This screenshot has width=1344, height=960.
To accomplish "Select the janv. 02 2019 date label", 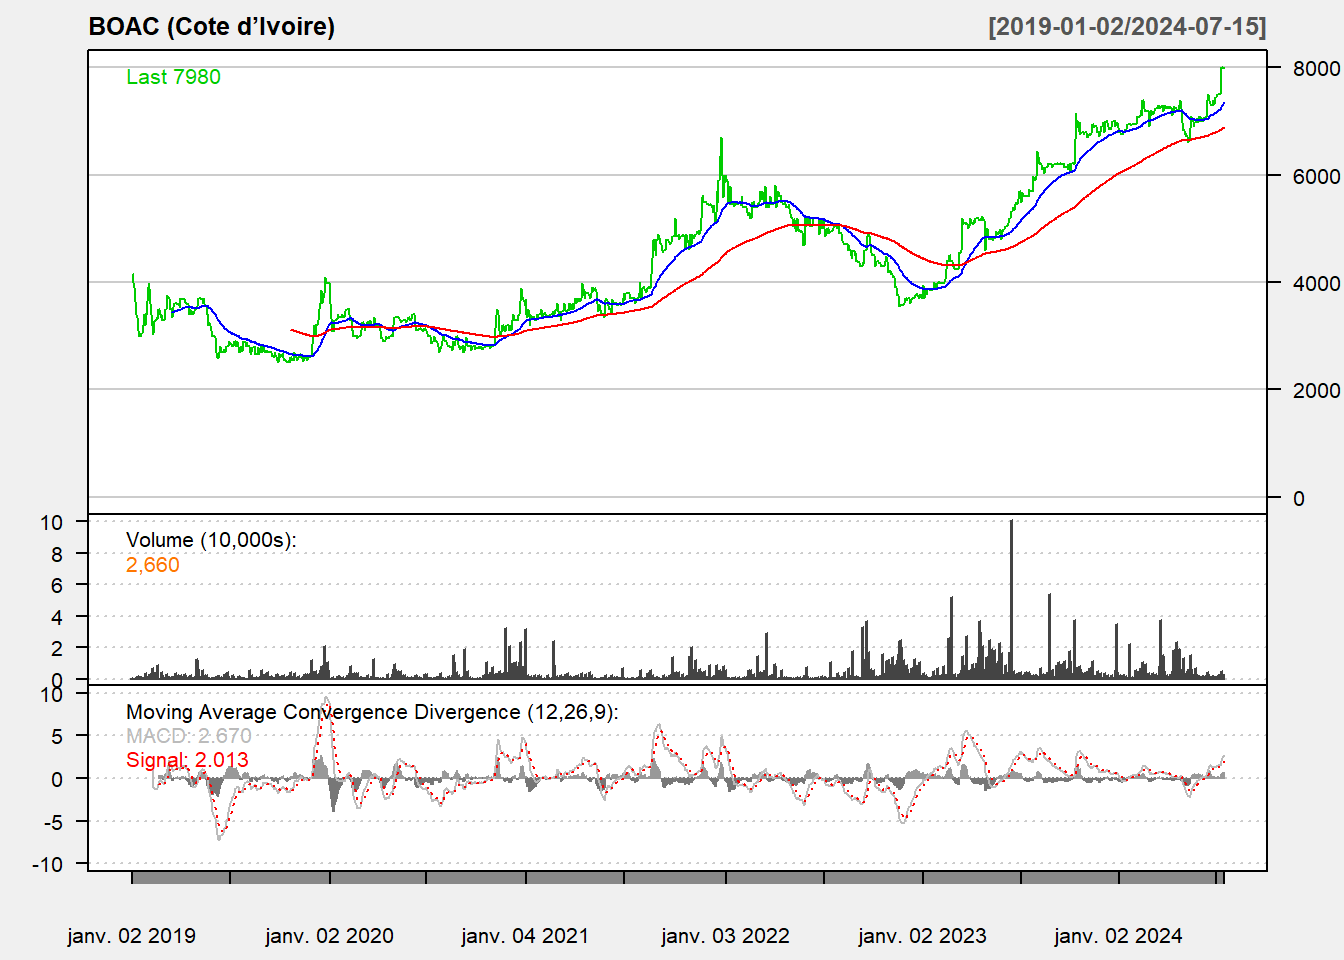I will 132,936.
